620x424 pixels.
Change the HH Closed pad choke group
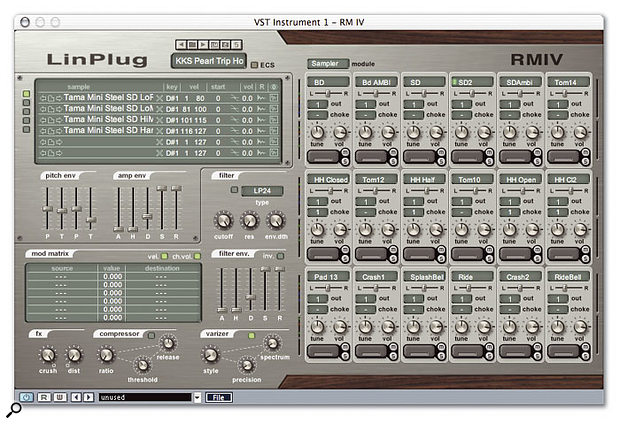click(x=318, y=212)
